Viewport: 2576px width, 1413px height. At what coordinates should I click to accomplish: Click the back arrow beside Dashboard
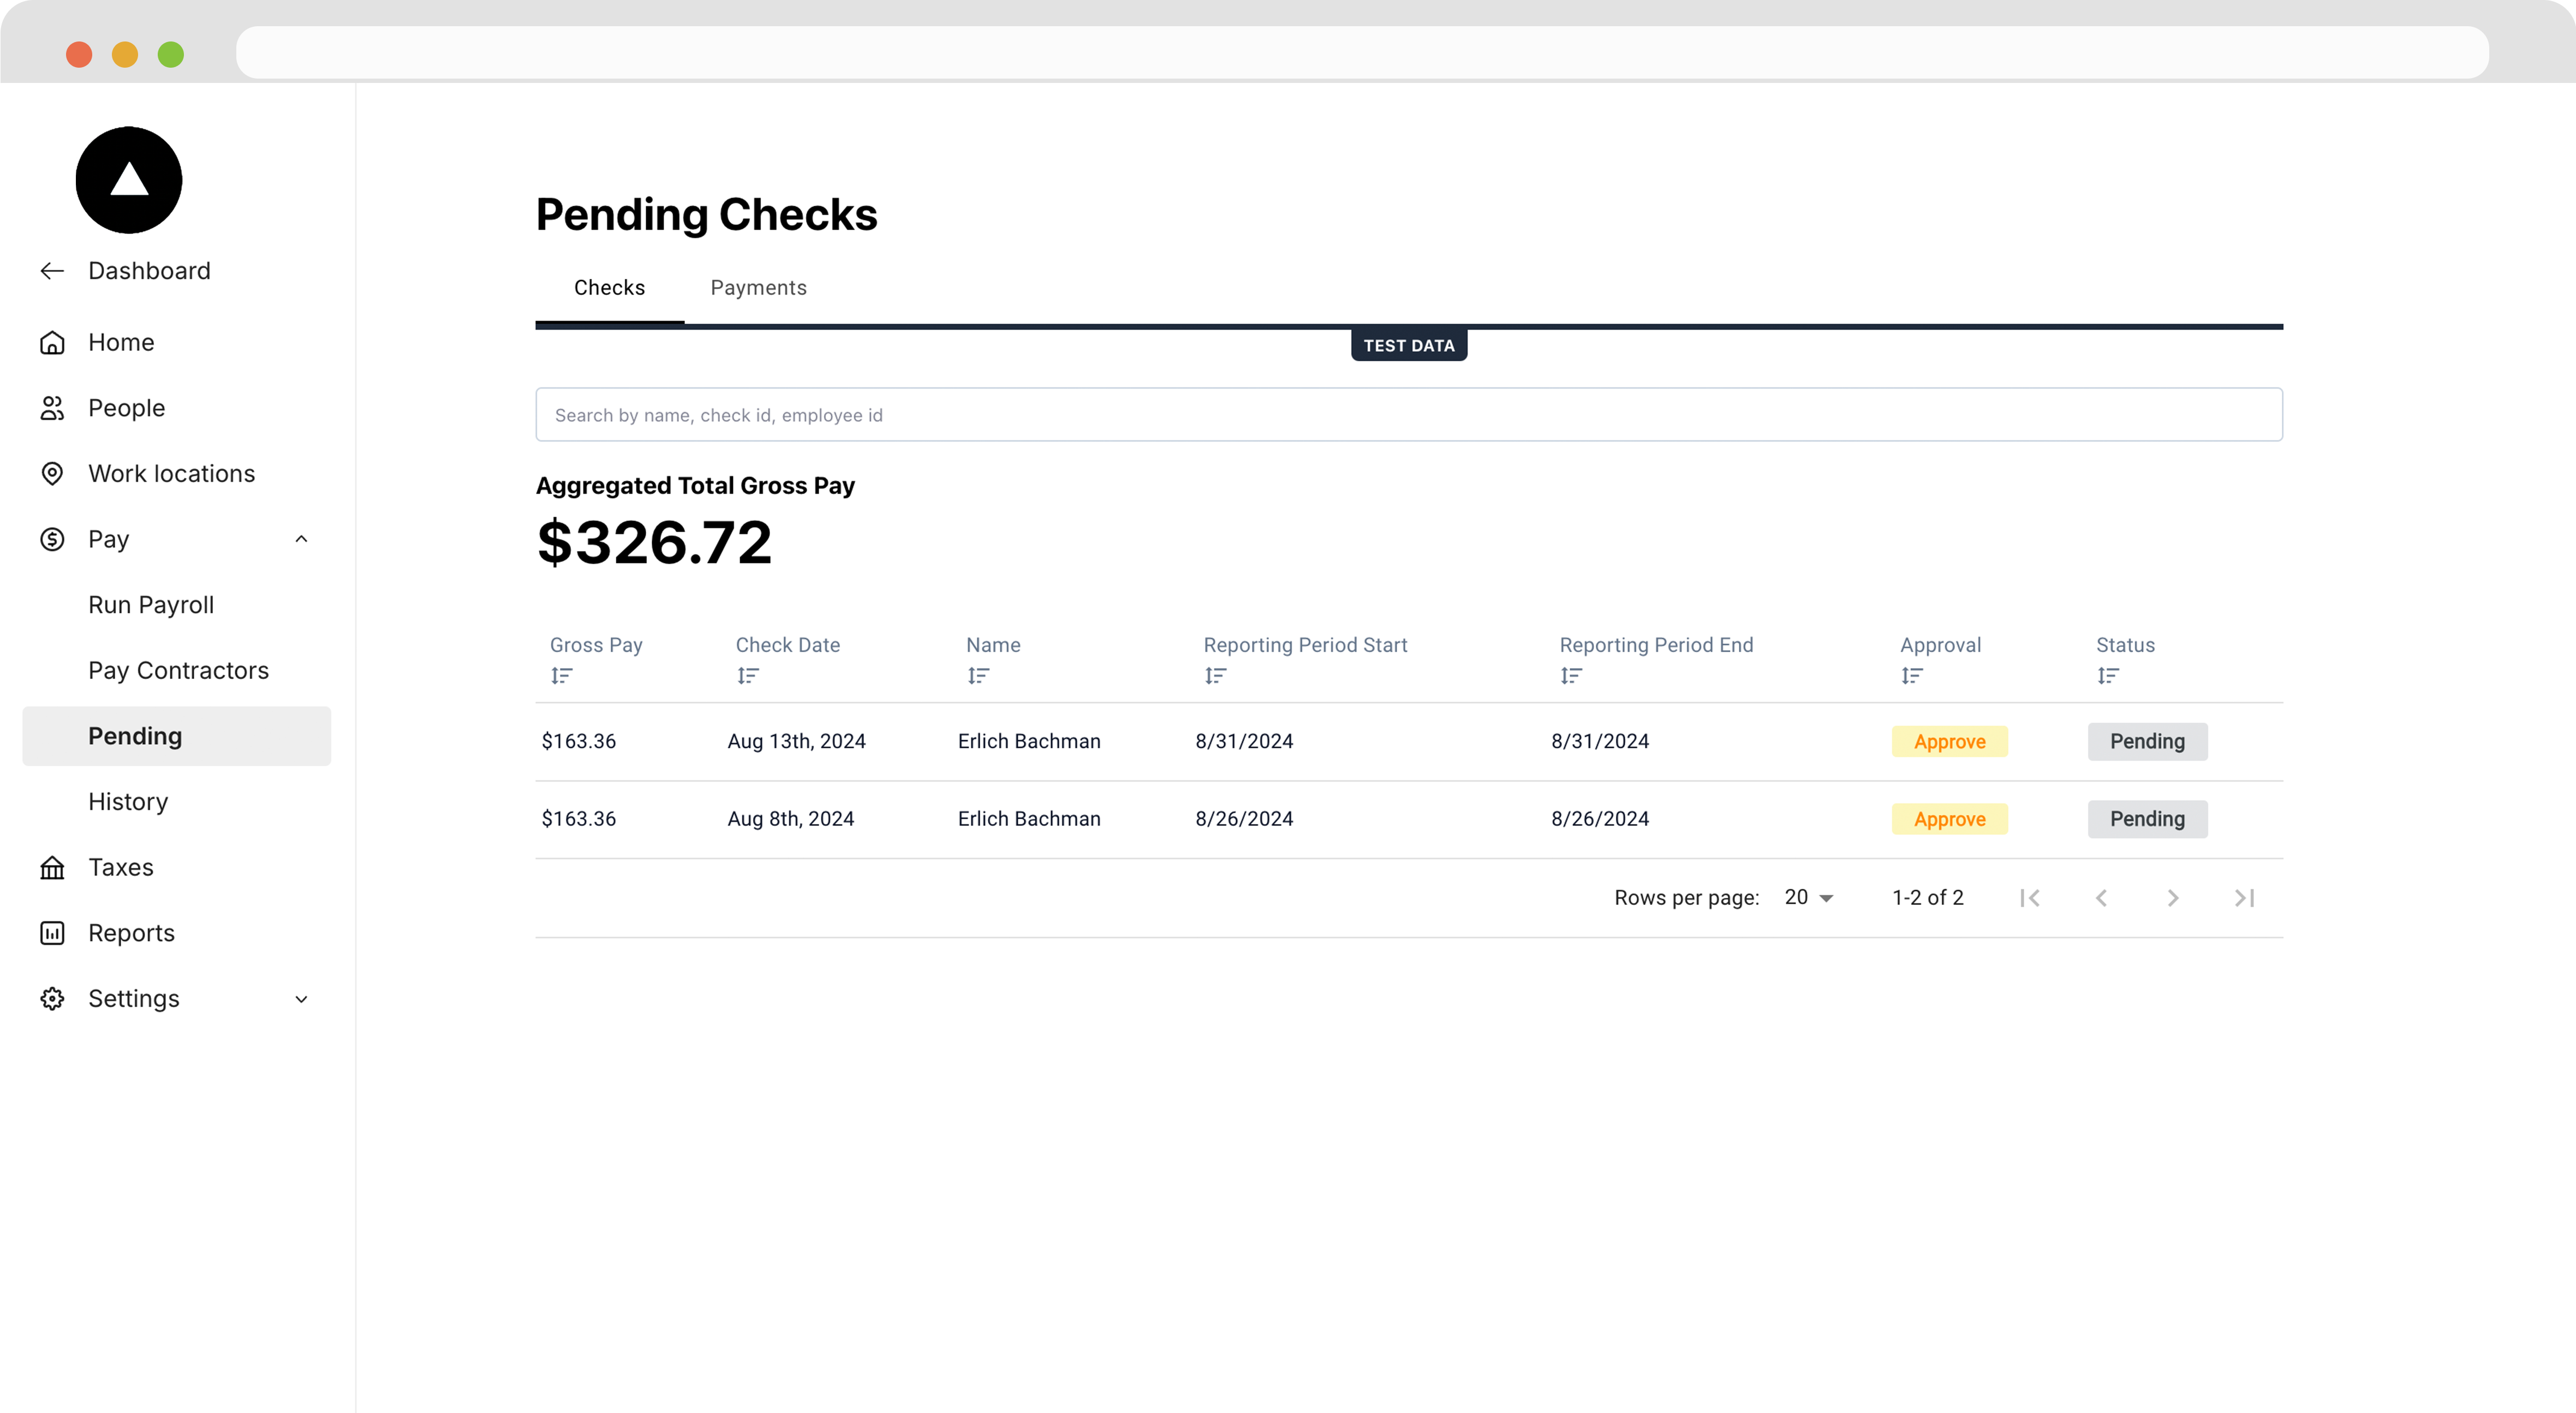click(x=52, y=271)
